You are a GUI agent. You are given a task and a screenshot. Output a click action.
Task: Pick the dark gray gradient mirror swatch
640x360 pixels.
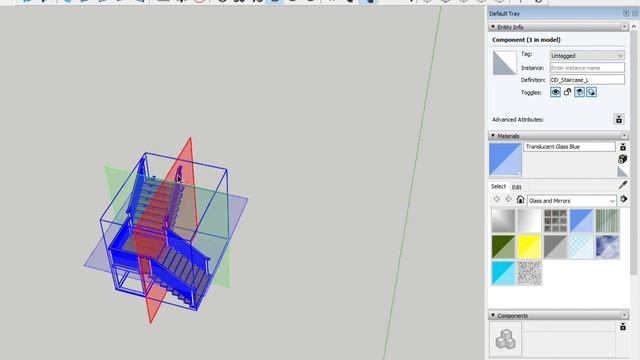click(503, 221)
